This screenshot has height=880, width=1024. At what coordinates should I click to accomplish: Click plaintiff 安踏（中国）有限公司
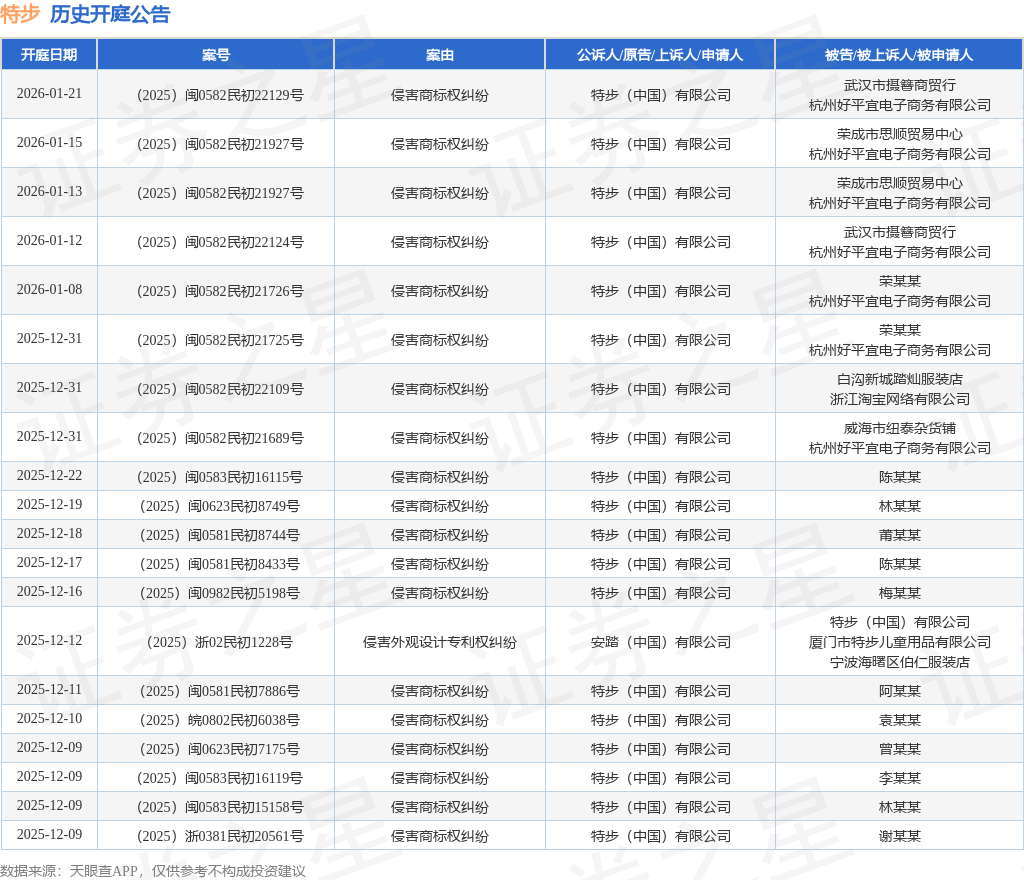pyautogui.click(x=660, y=642)
